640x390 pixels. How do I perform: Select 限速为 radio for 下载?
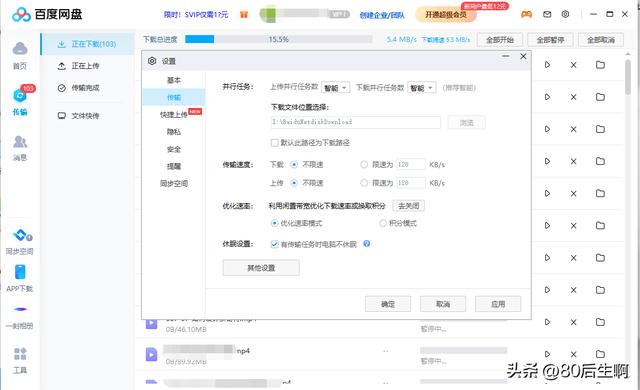364,165
